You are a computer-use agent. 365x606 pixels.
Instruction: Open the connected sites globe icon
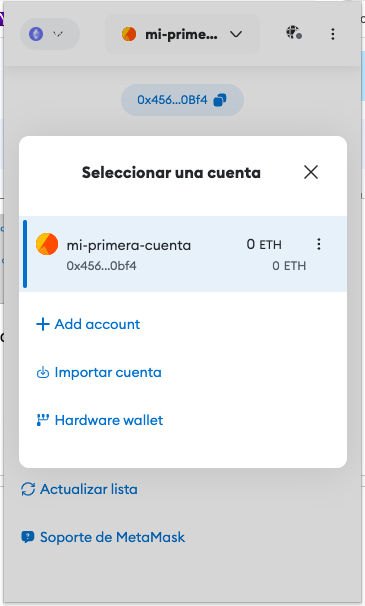pos(294,32)
